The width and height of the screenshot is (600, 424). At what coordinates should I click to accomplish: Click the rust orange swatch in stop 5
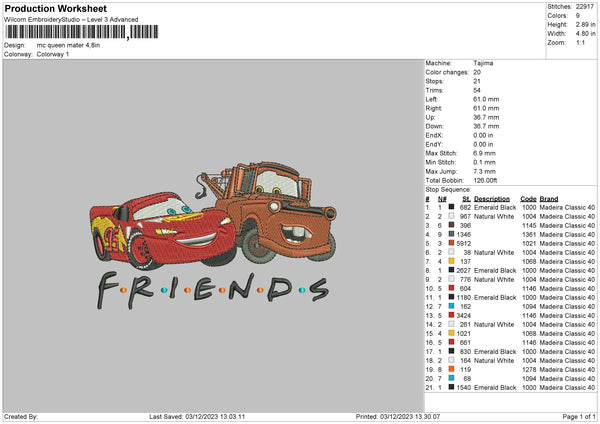(x=452, y=243)
